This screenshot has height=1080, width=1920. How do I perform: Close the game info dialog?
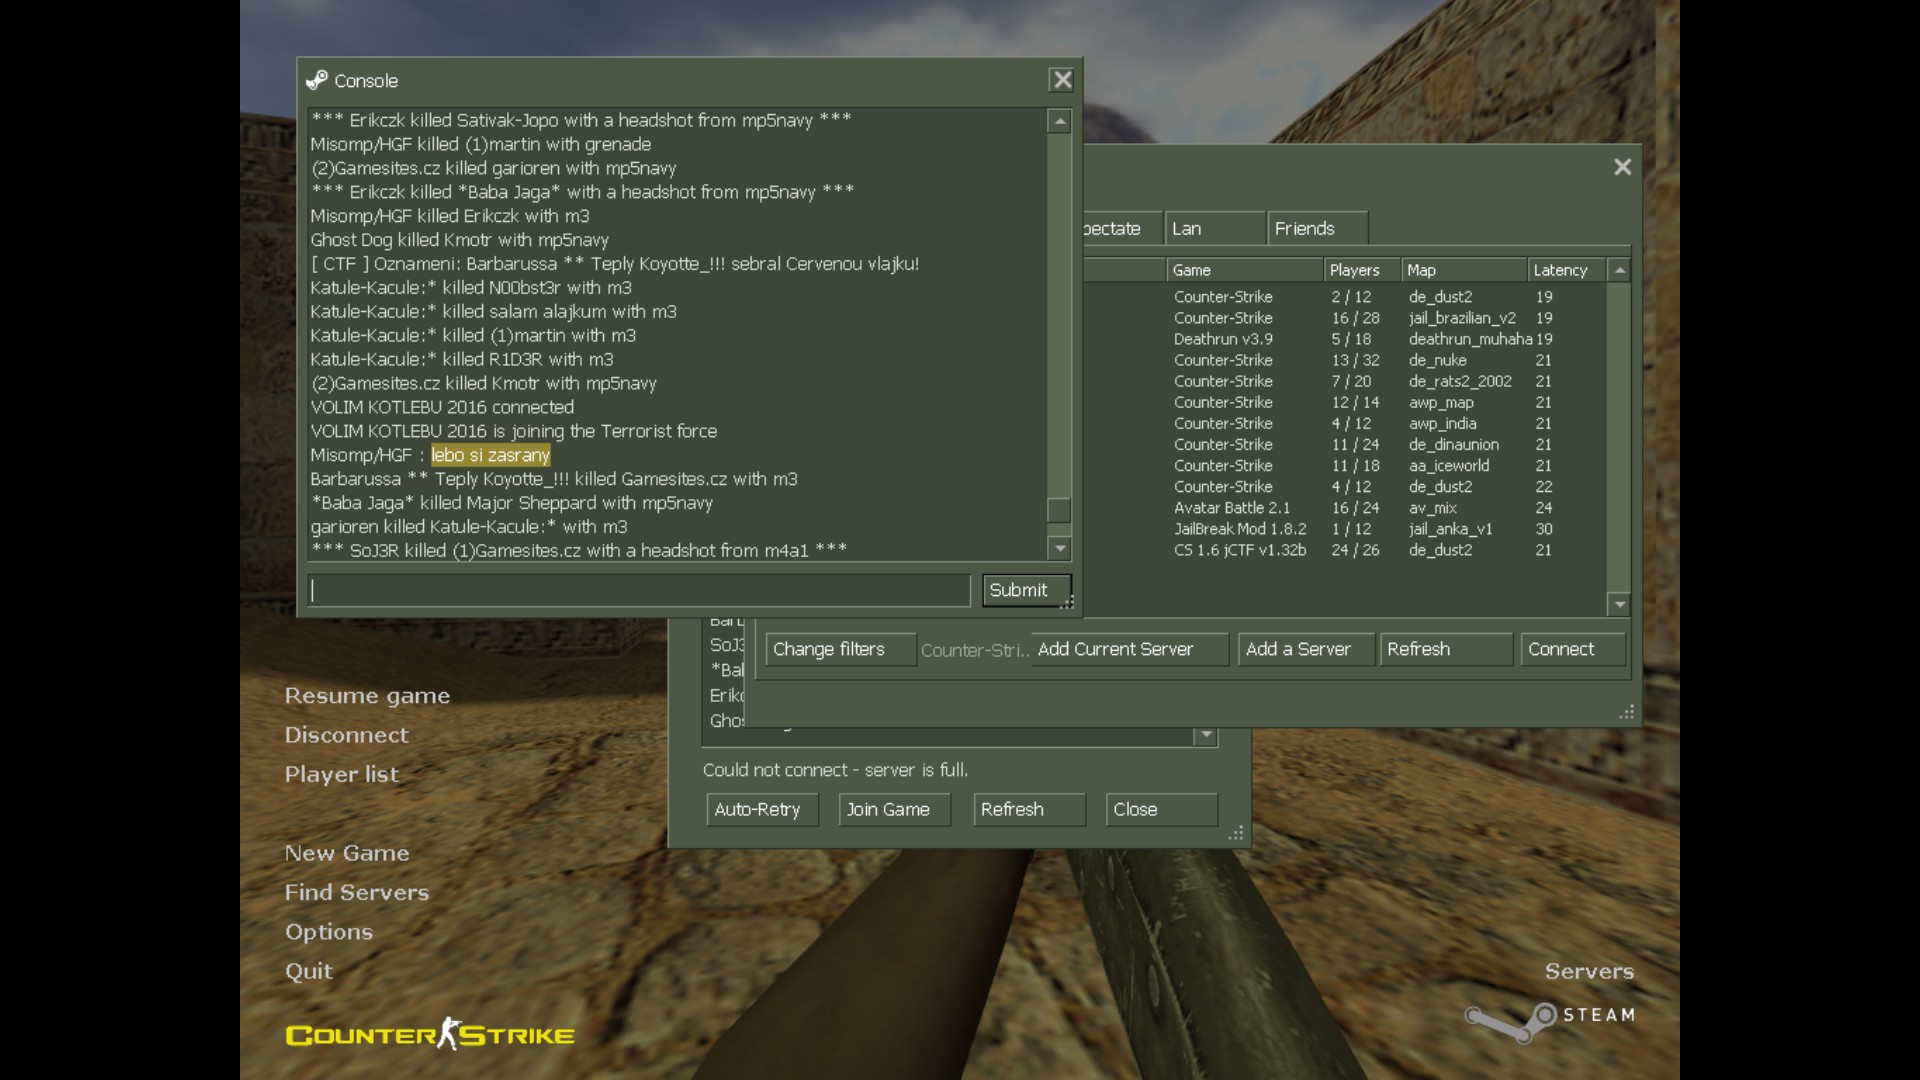click(1162, 809)
